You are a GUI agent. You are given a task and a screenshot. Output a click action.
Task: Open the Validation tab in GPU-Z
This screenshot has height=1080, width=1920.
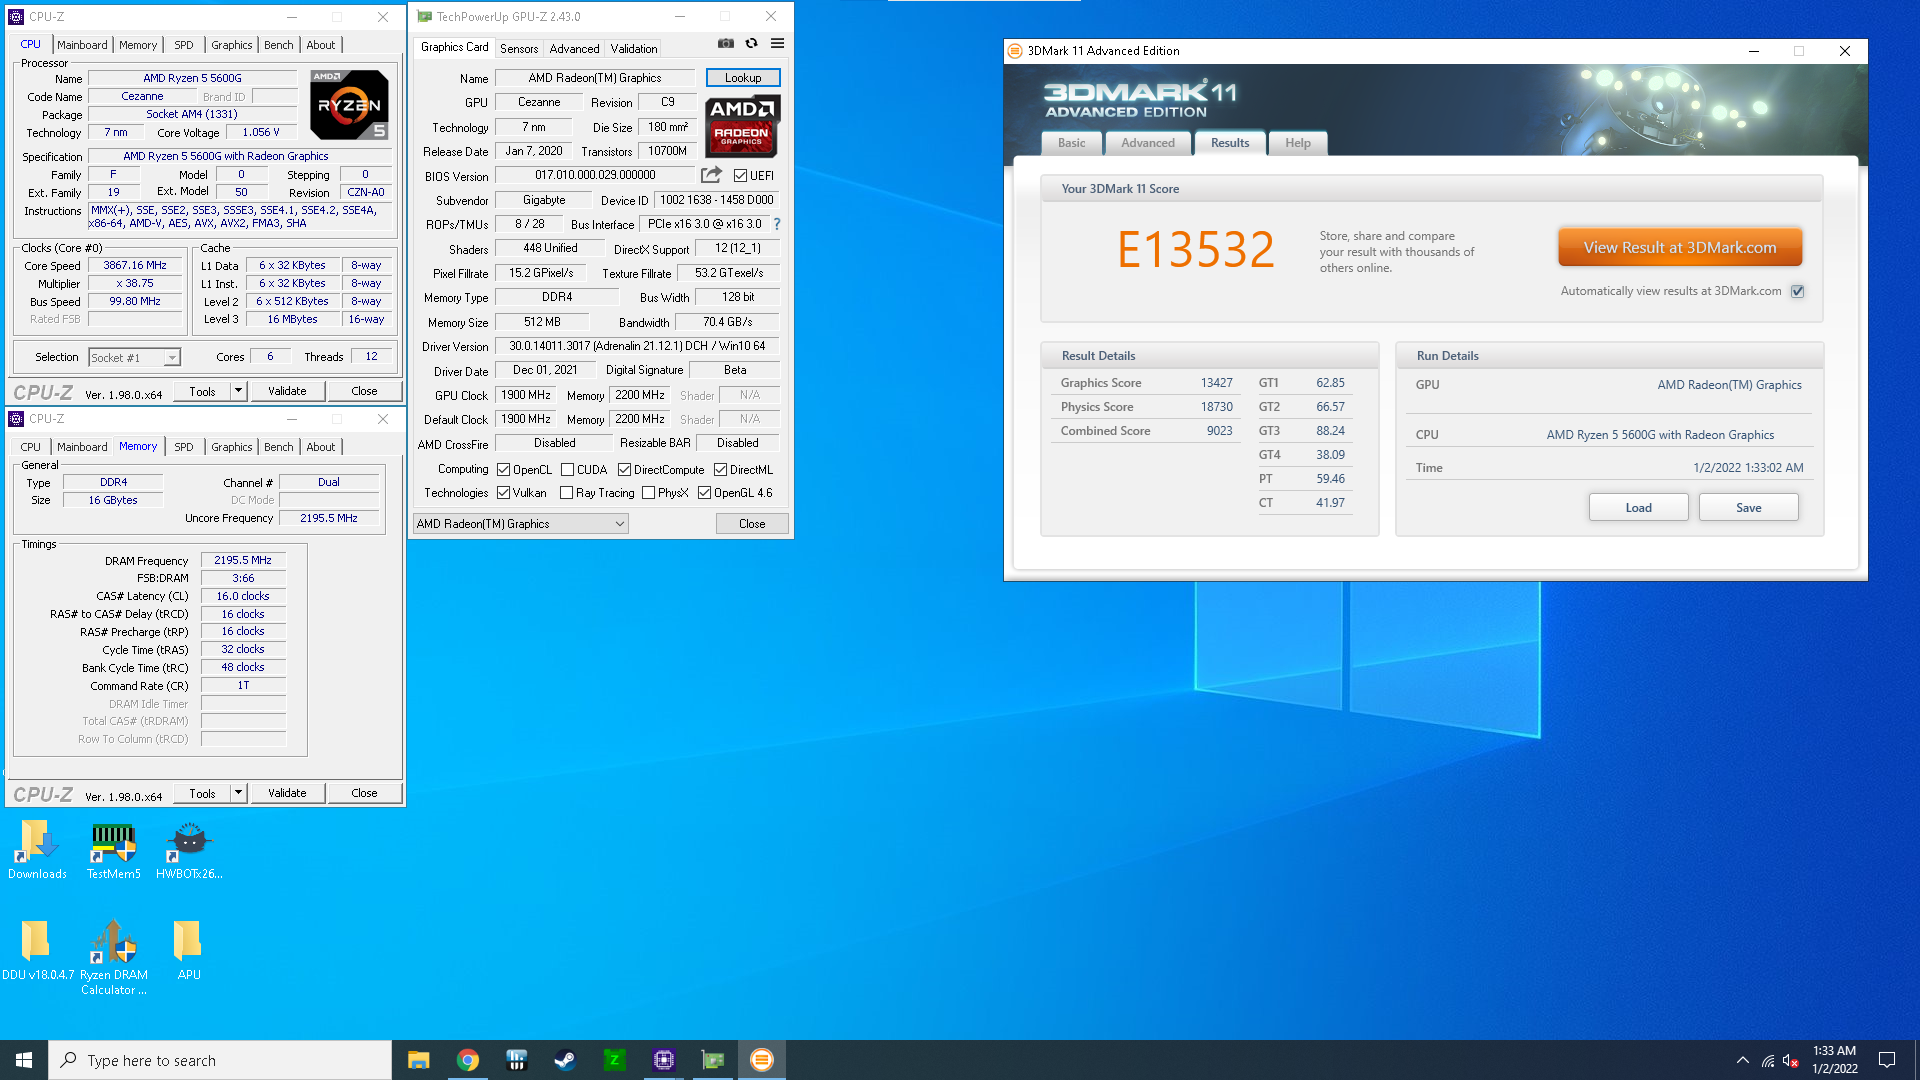[634, 48]
